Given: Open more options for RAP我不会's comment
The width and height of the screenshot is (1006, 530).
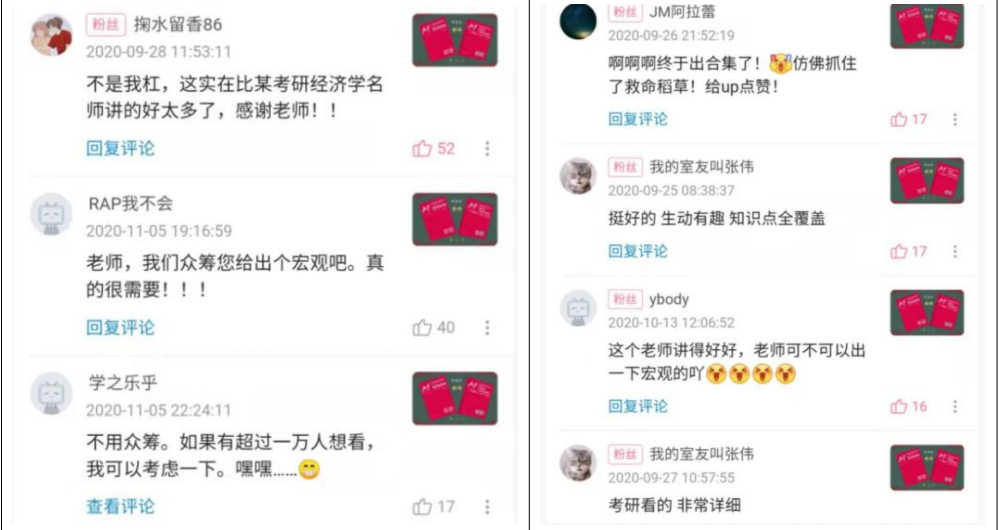Looking at the screenshot, I should click(487, 328).
